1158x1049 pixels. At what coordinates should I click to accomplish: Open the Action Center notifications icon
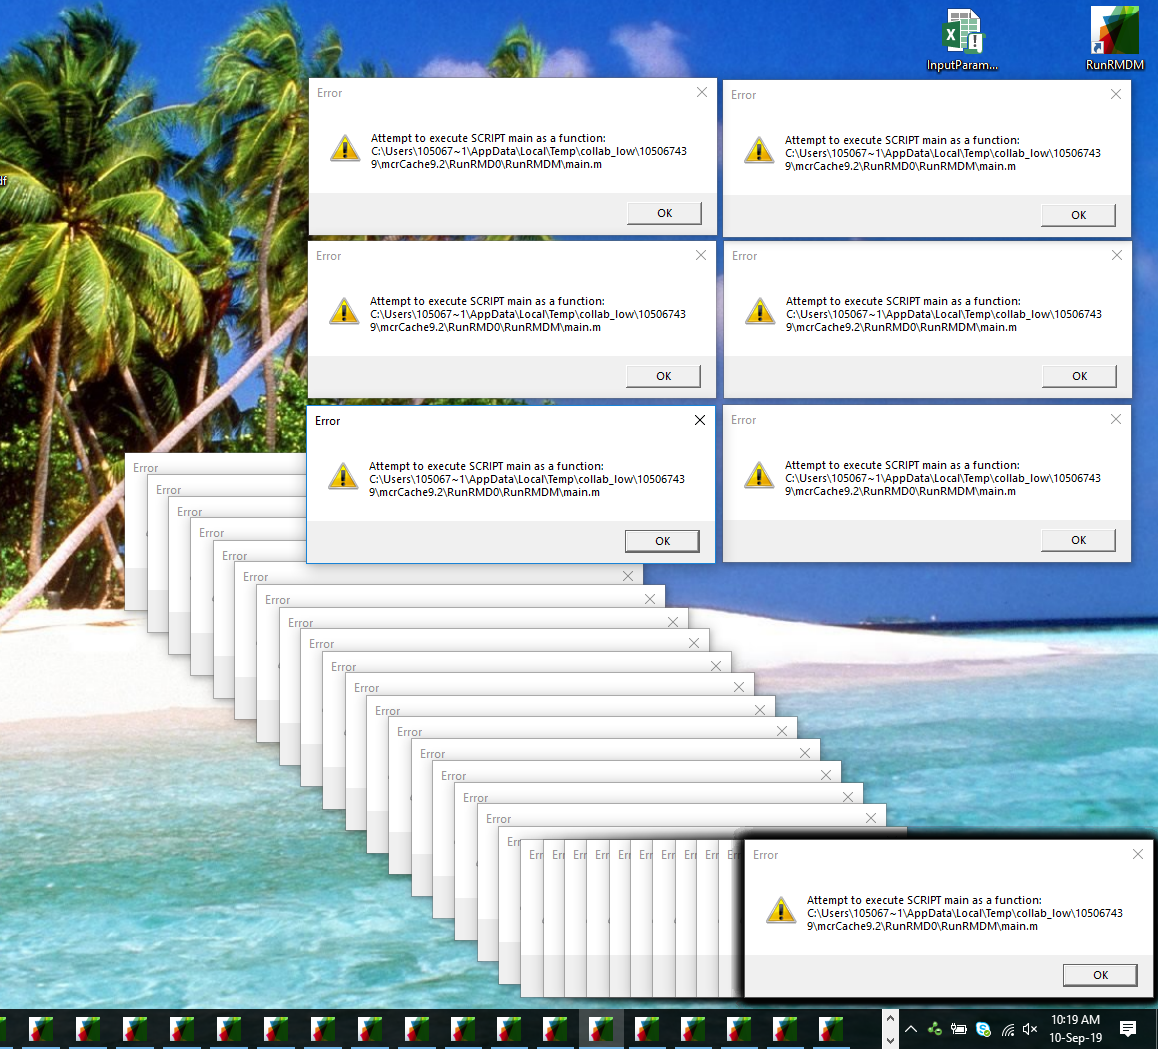(1128, 1029)
